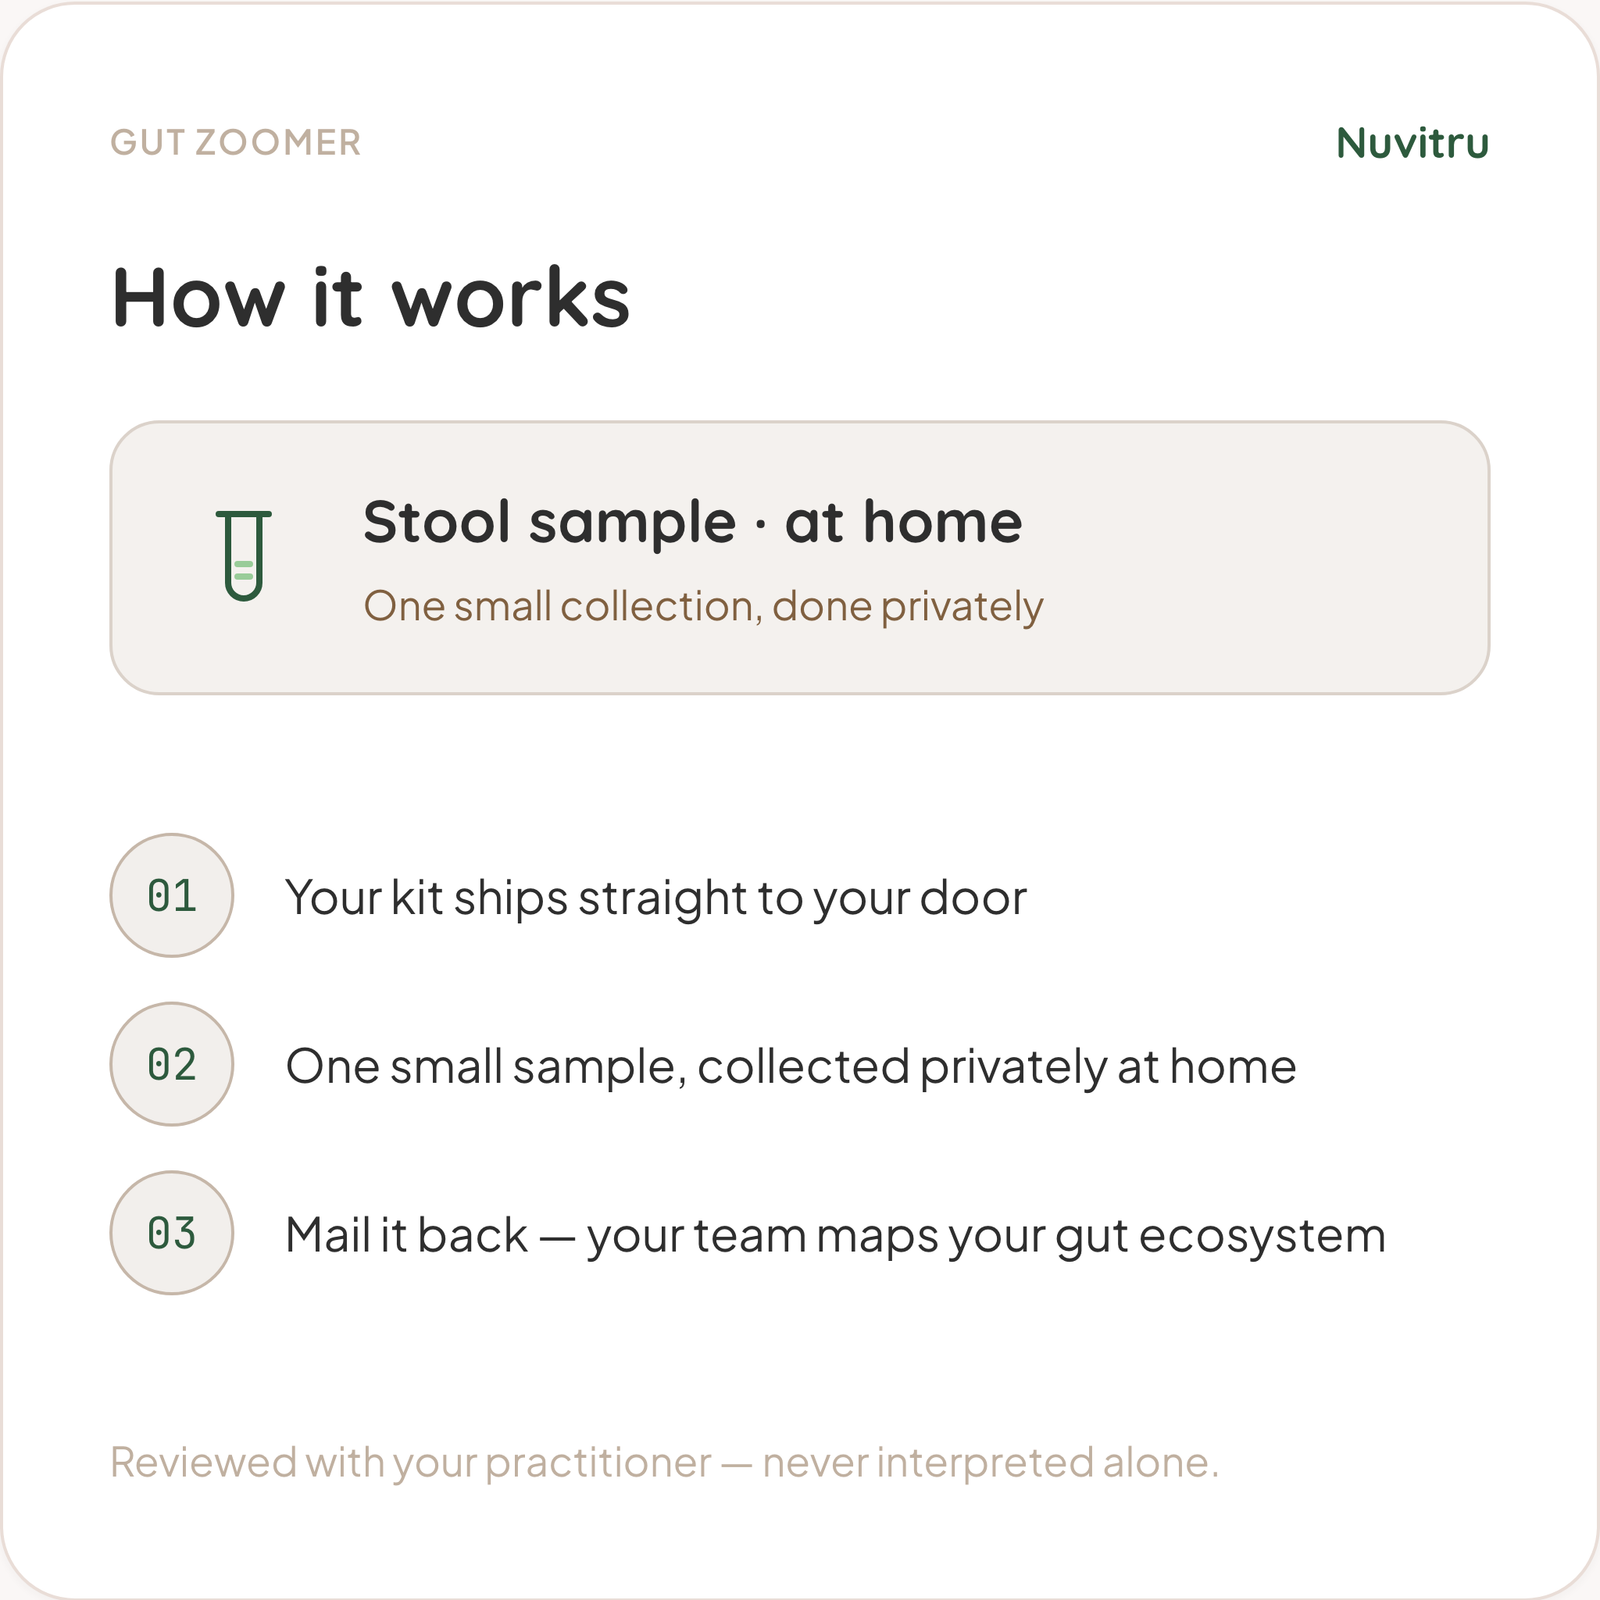The width and height of the screenshot is (1600, 1600).
Task: Click Reviewed with your practitioner footnote
Action: [664, 1463]
